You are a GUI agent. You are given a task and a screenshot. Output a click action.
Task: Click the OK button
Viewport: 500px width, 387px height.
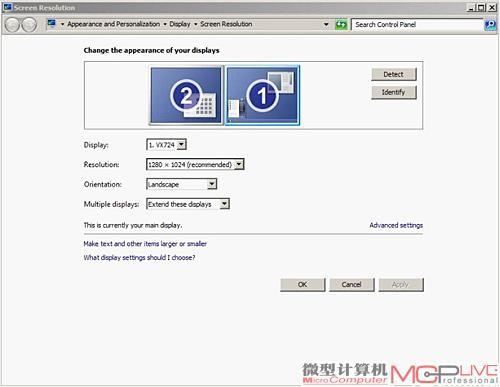[x=303, y=285]
